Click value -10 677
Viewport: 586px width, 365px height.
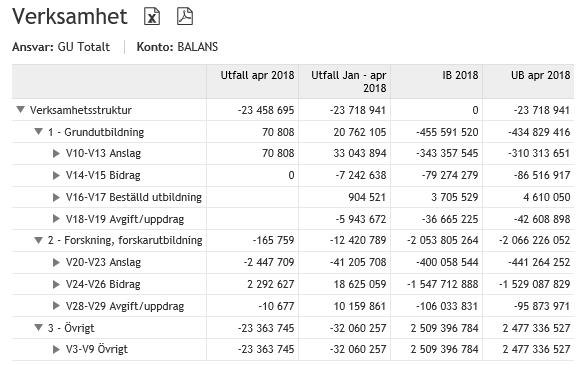click(277, 306)
